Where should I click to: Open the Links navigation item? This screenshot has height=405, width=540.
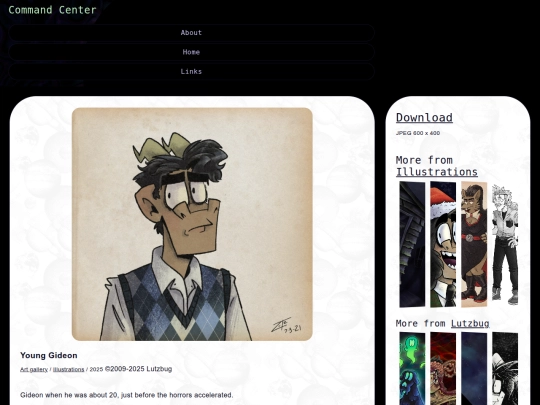tap(191, 72)
